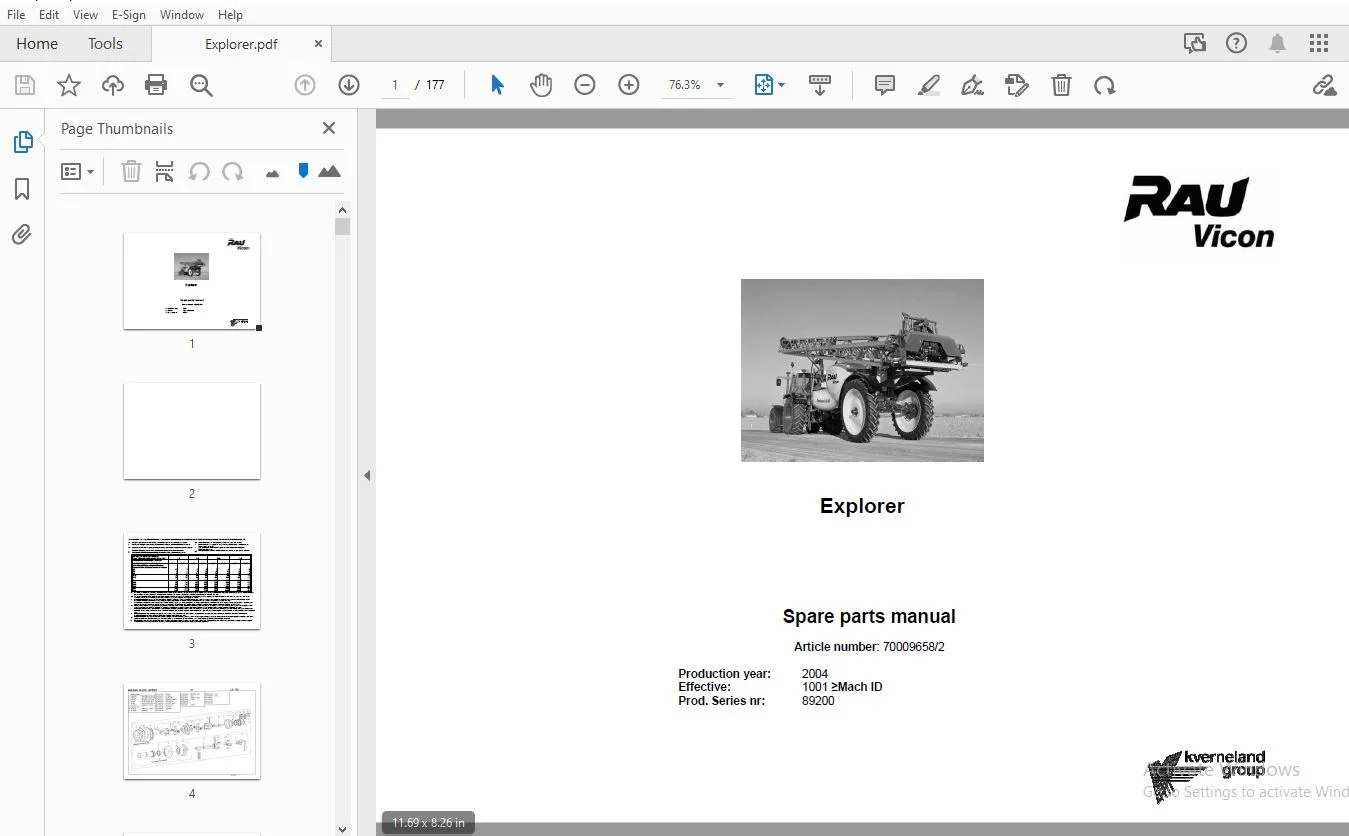Delete selected thumbnail with trash icon

[x=131, y=171]
